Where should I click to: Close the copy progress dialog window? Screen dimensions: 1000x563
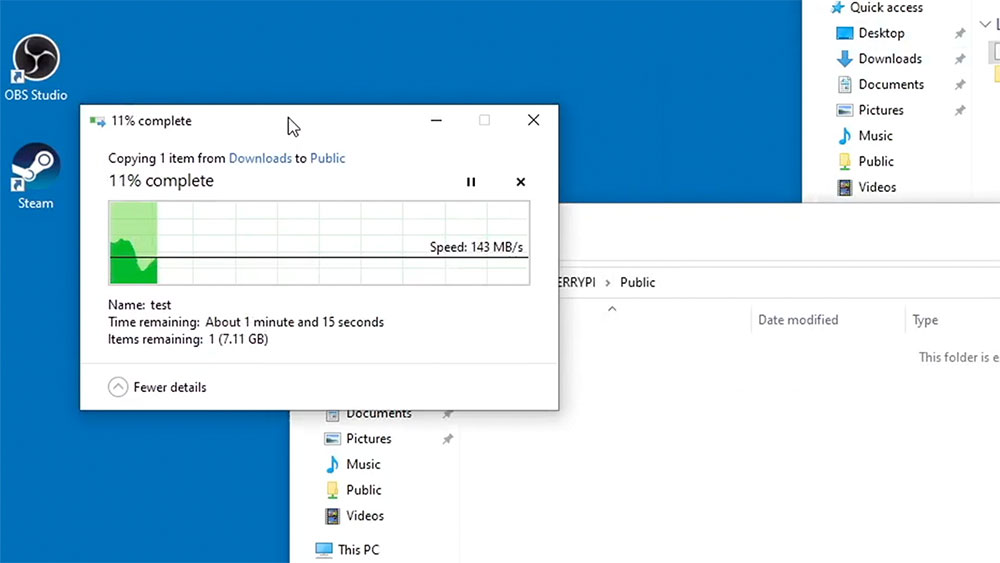click(x=533, y=121)
